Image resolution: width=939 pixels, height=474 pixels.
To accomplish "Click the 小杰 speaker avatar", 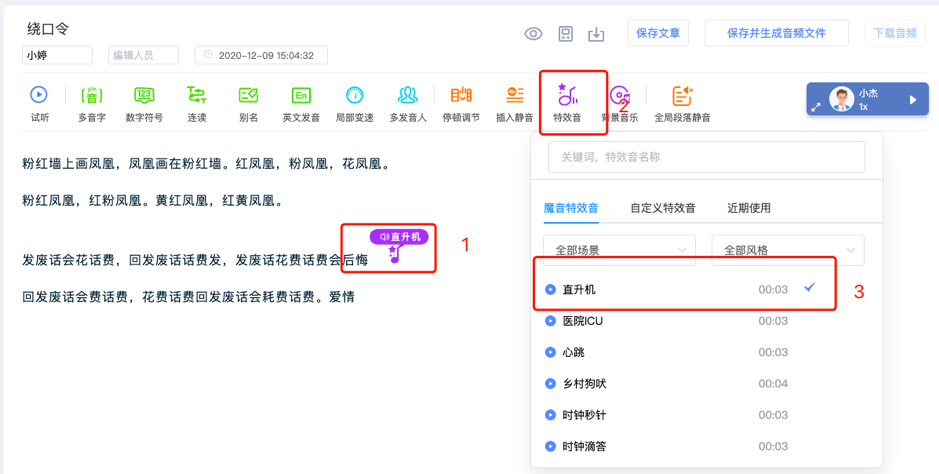I will pos(841,99).
